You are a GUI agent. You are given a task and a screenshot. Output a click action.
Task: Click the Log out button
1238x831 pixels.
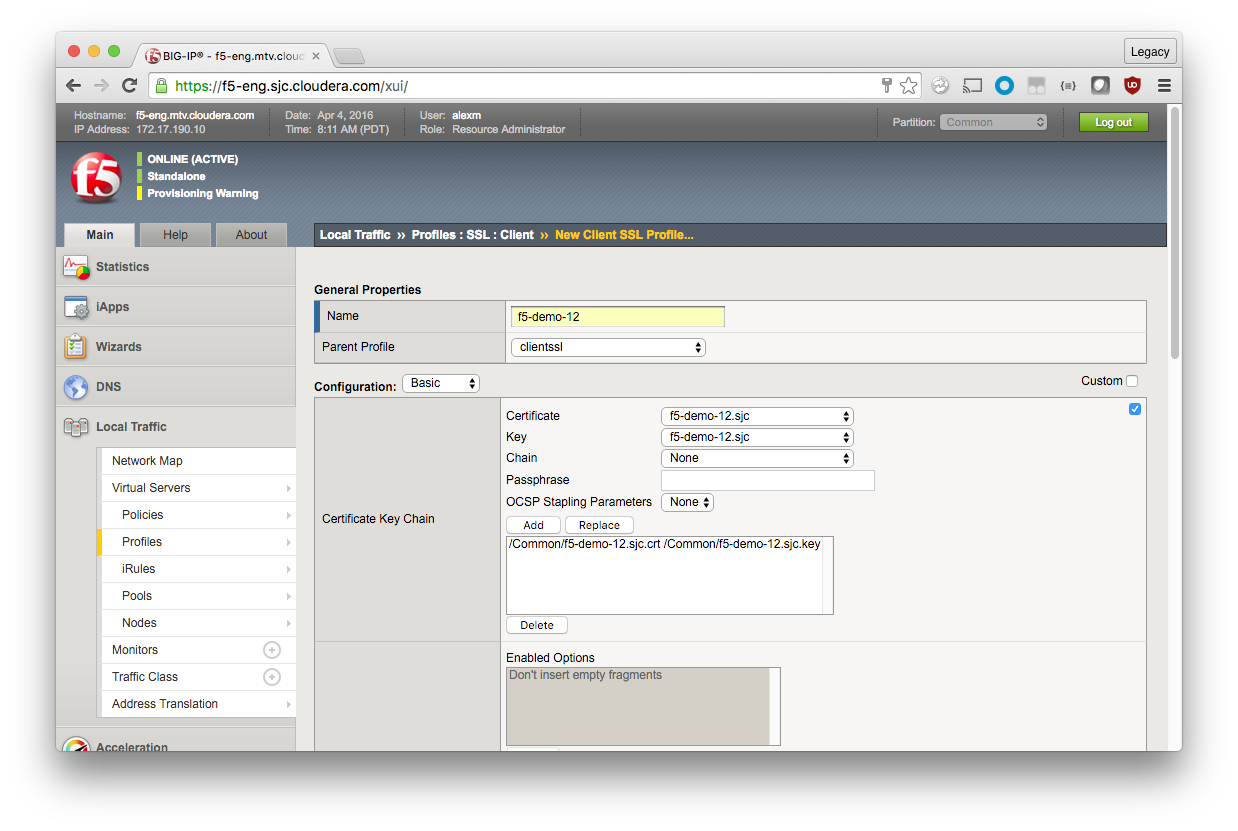tap(1113, 122)
